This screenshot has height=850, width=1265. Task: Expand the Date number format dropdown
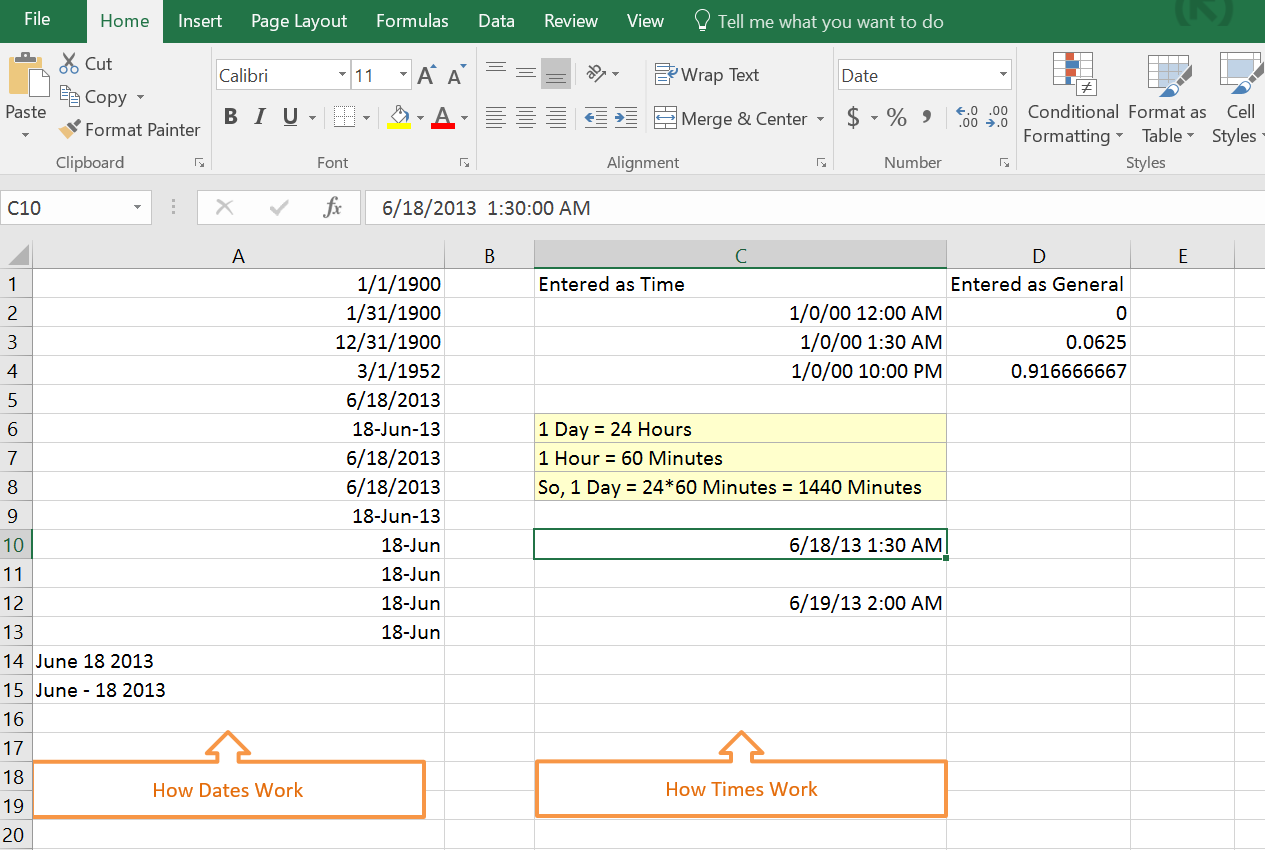coord(1003,76)
